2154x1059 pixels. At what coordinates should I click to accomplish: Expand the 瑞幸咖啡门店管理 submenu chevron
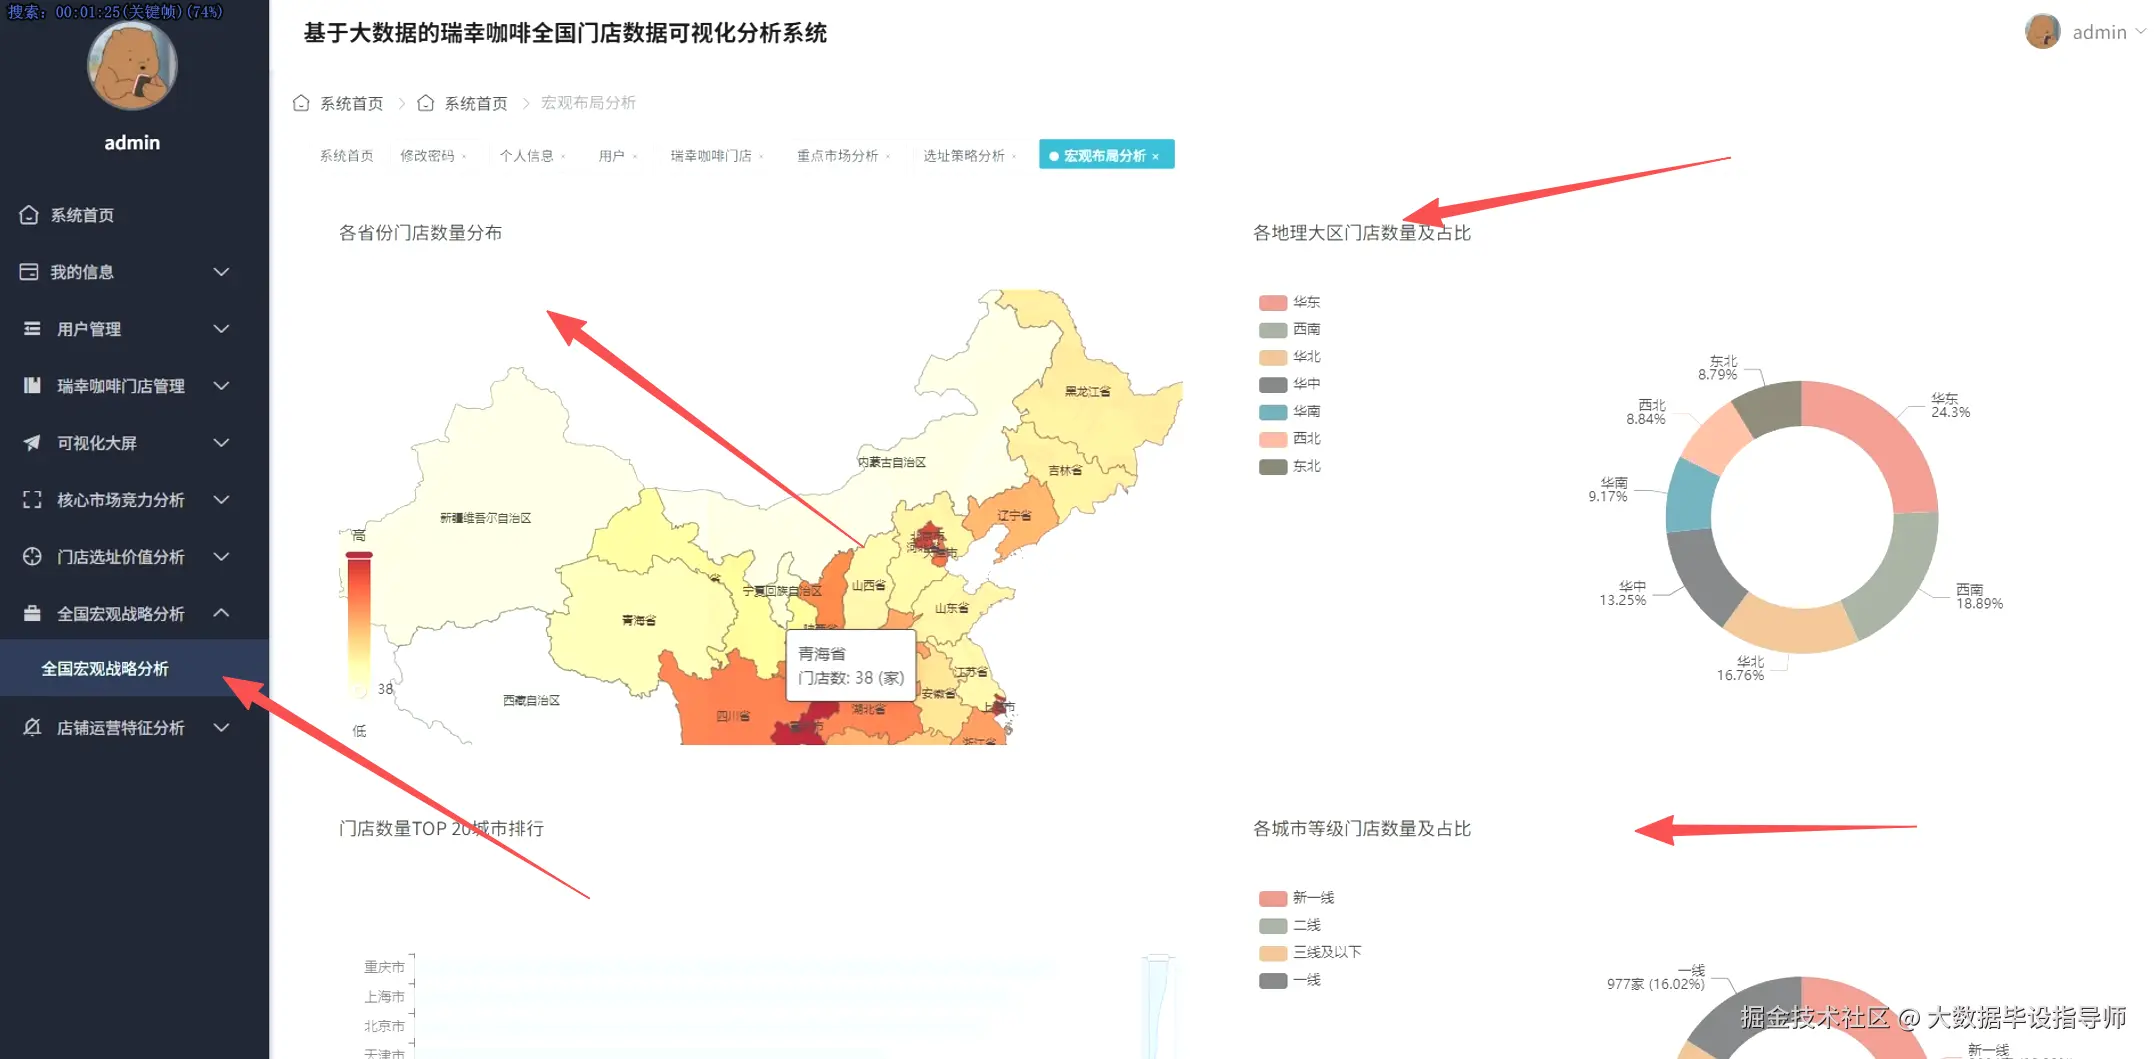(x=222, y=386)
